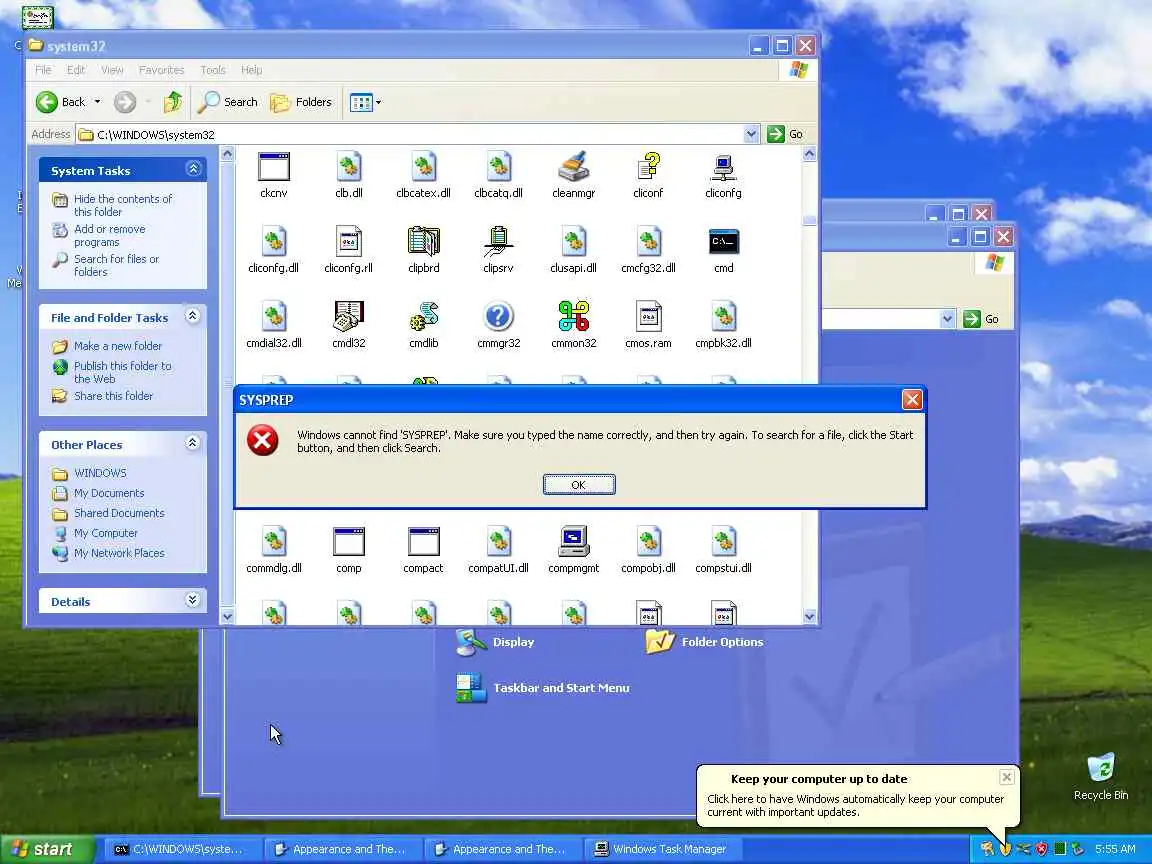
Task: Select the cmcfg32.dll file
Action: pos(649,242)
